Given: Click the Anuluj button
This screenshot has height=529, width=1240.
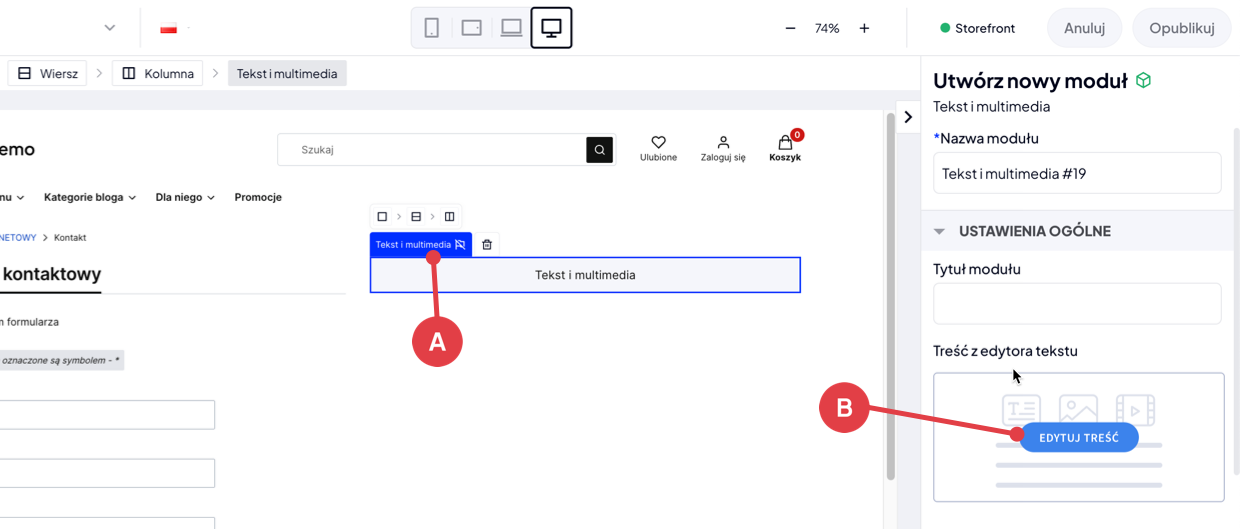Looking at the screenshot, I should [1084, 28].
